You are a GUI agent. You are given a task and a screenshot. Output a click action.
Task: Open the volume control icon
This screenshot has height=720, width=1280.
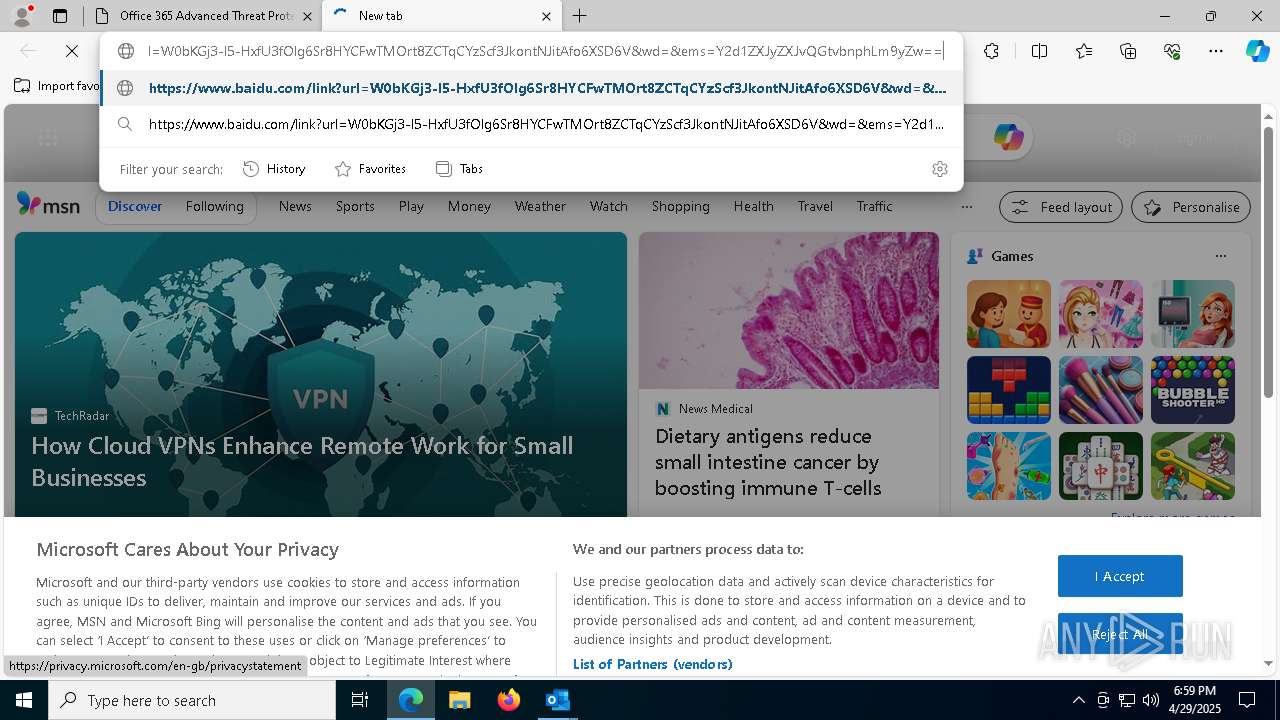tap(1151, 700)
